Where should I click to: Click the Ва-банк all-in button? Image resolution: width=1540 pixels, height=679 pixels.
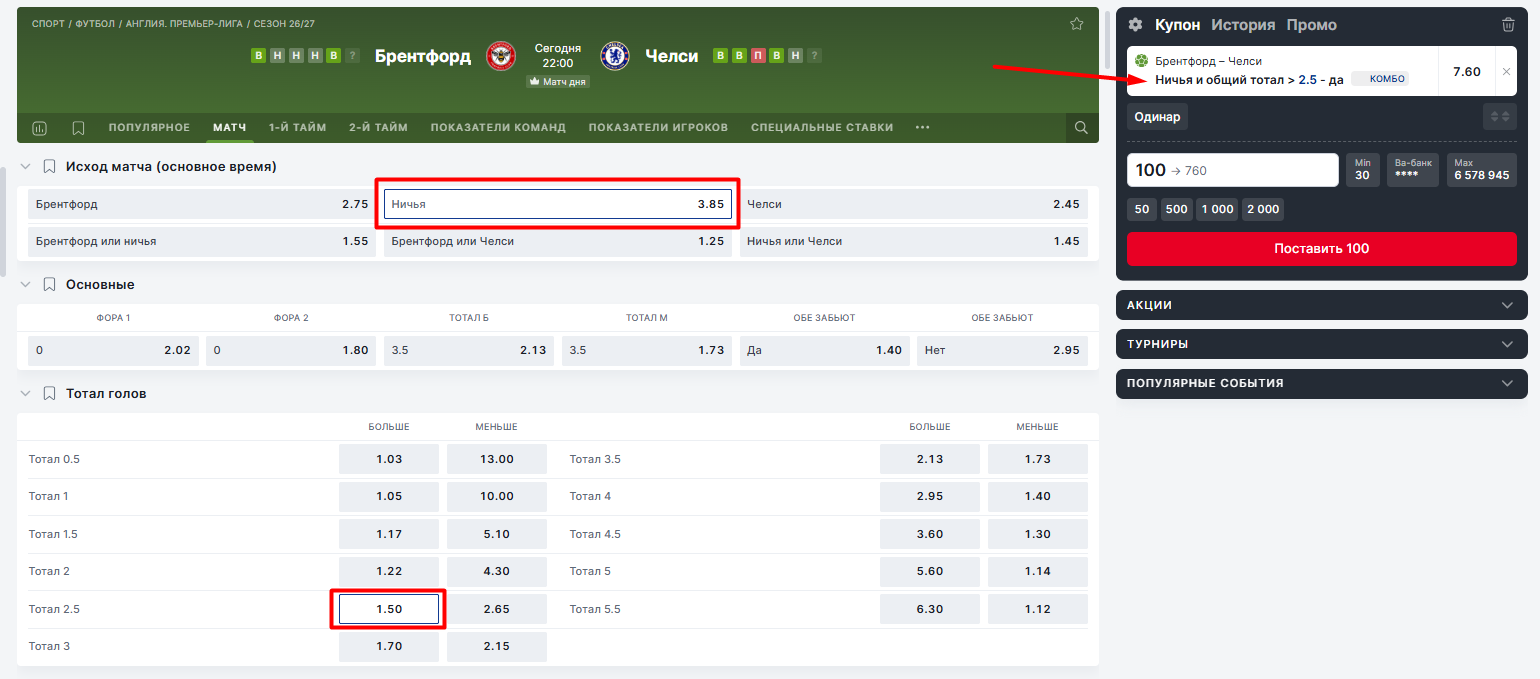click(1413, 170)
